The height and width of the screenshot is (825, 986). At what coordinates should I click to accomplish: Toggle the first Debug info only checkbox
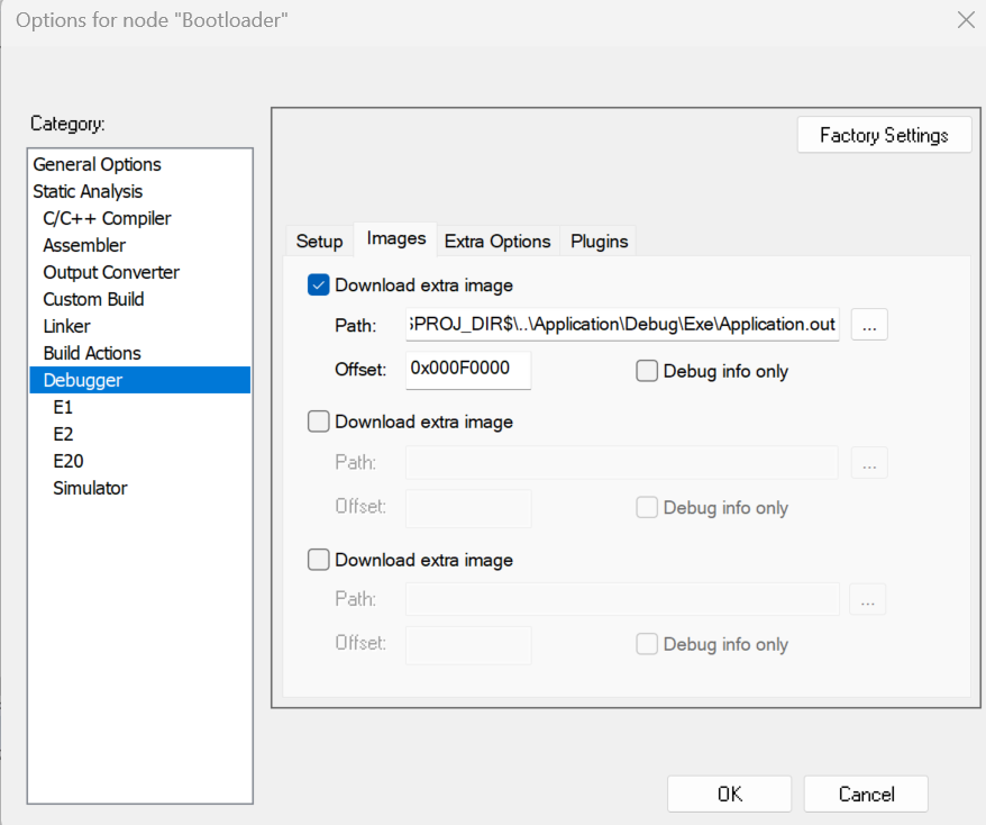647,372
